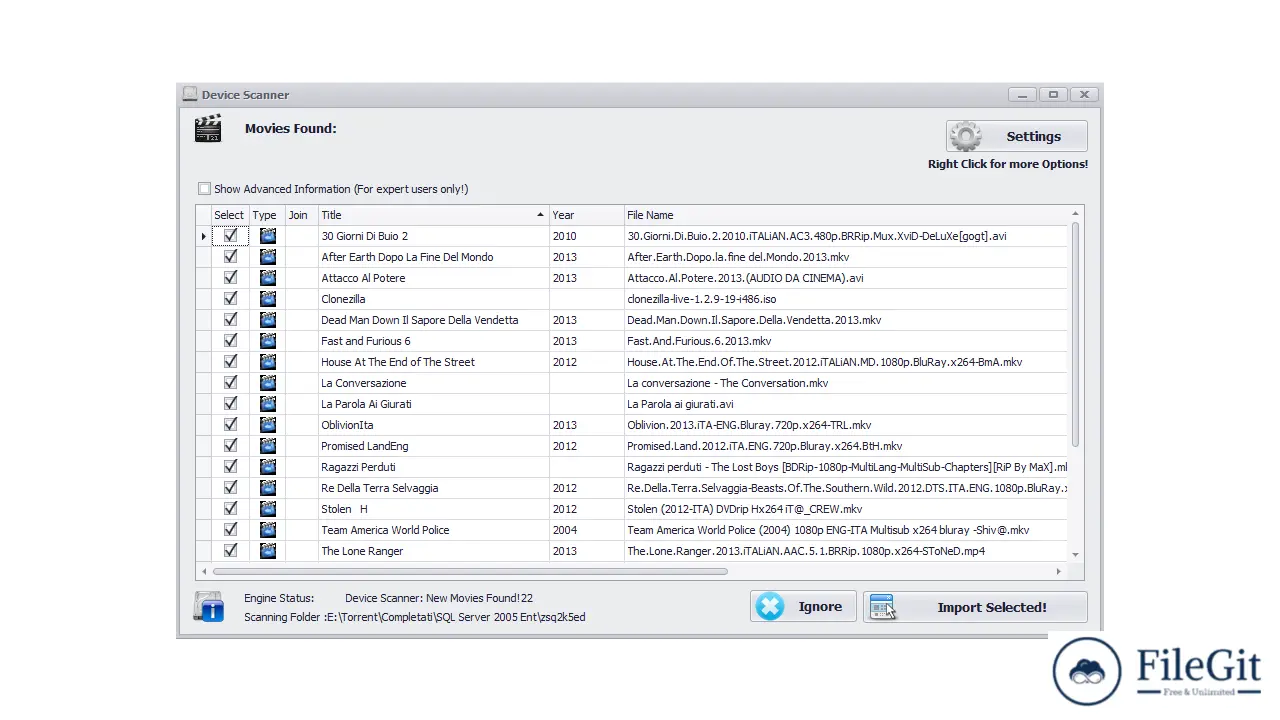Uncheck selection for After Earth movie
Screen dimensions: 1280x720
coord(230,257)
